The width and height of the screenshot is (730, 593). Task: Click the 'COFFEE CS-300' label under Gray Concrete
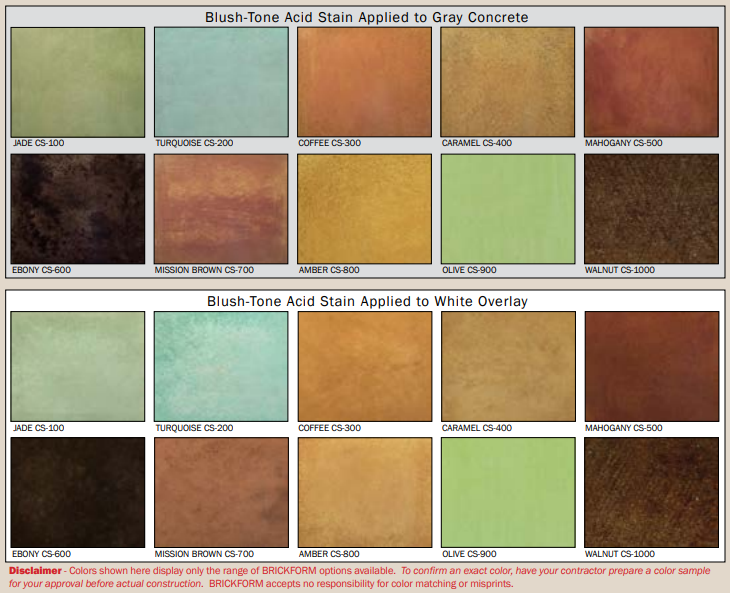coord(330,143)
